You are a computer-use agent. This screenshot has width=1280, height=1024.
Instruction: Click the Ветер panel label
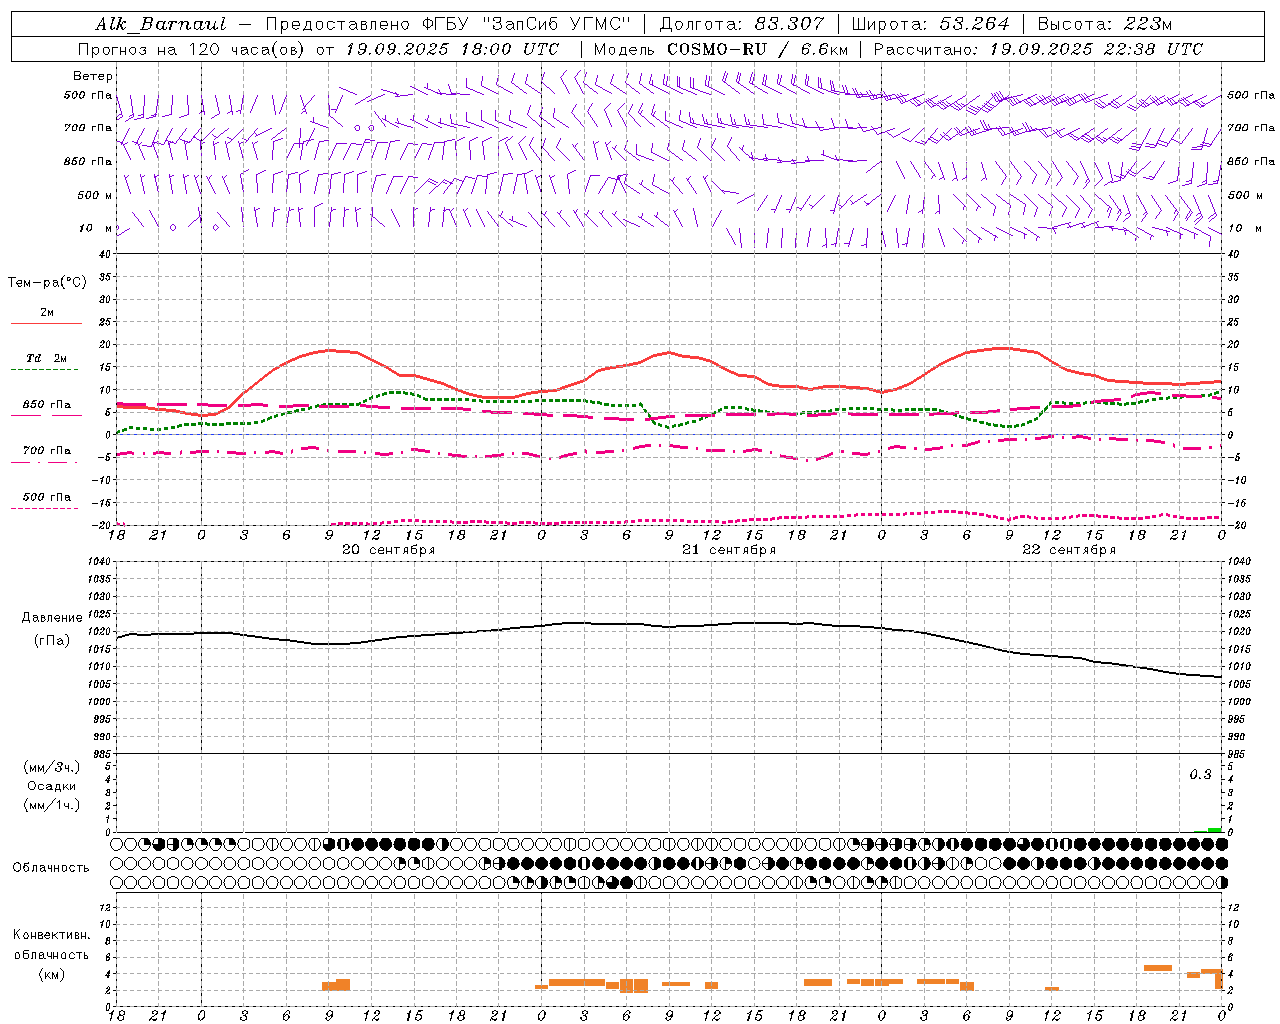tap(93, 76)
